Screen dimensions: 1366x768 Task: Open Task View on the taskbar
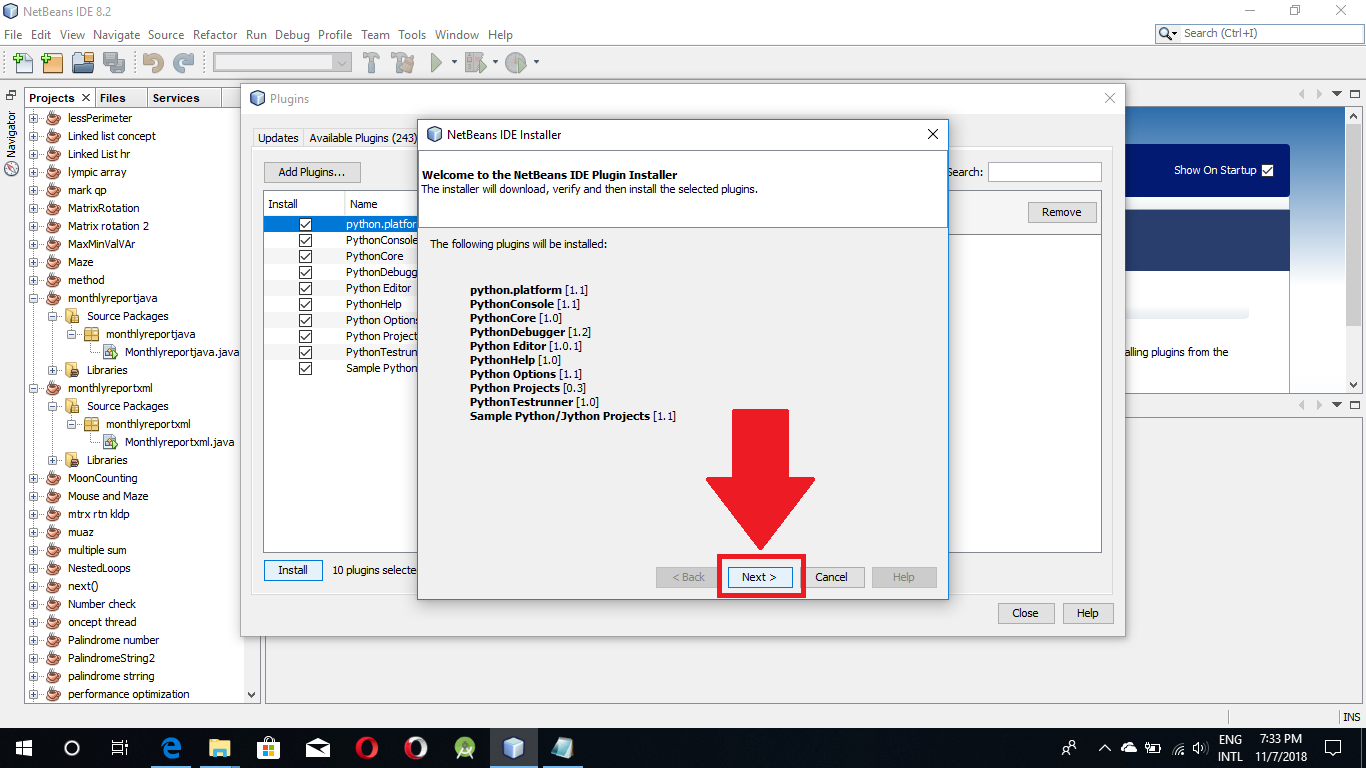119,747
